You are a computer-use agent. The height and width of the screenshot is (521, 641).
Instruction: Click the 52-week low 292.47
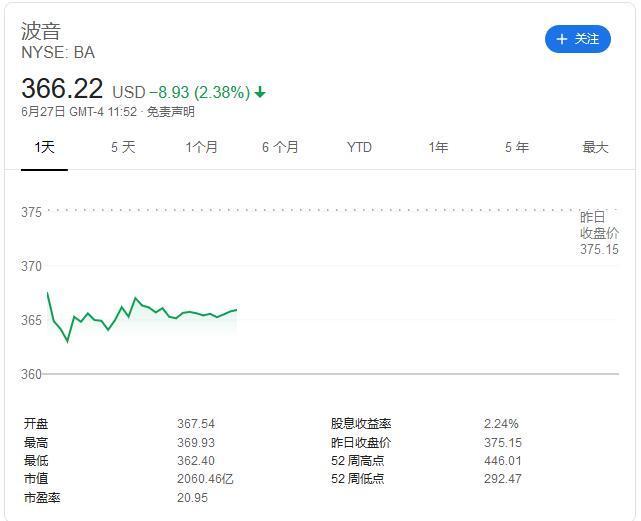pyautogui.click(x=503, y=478)
